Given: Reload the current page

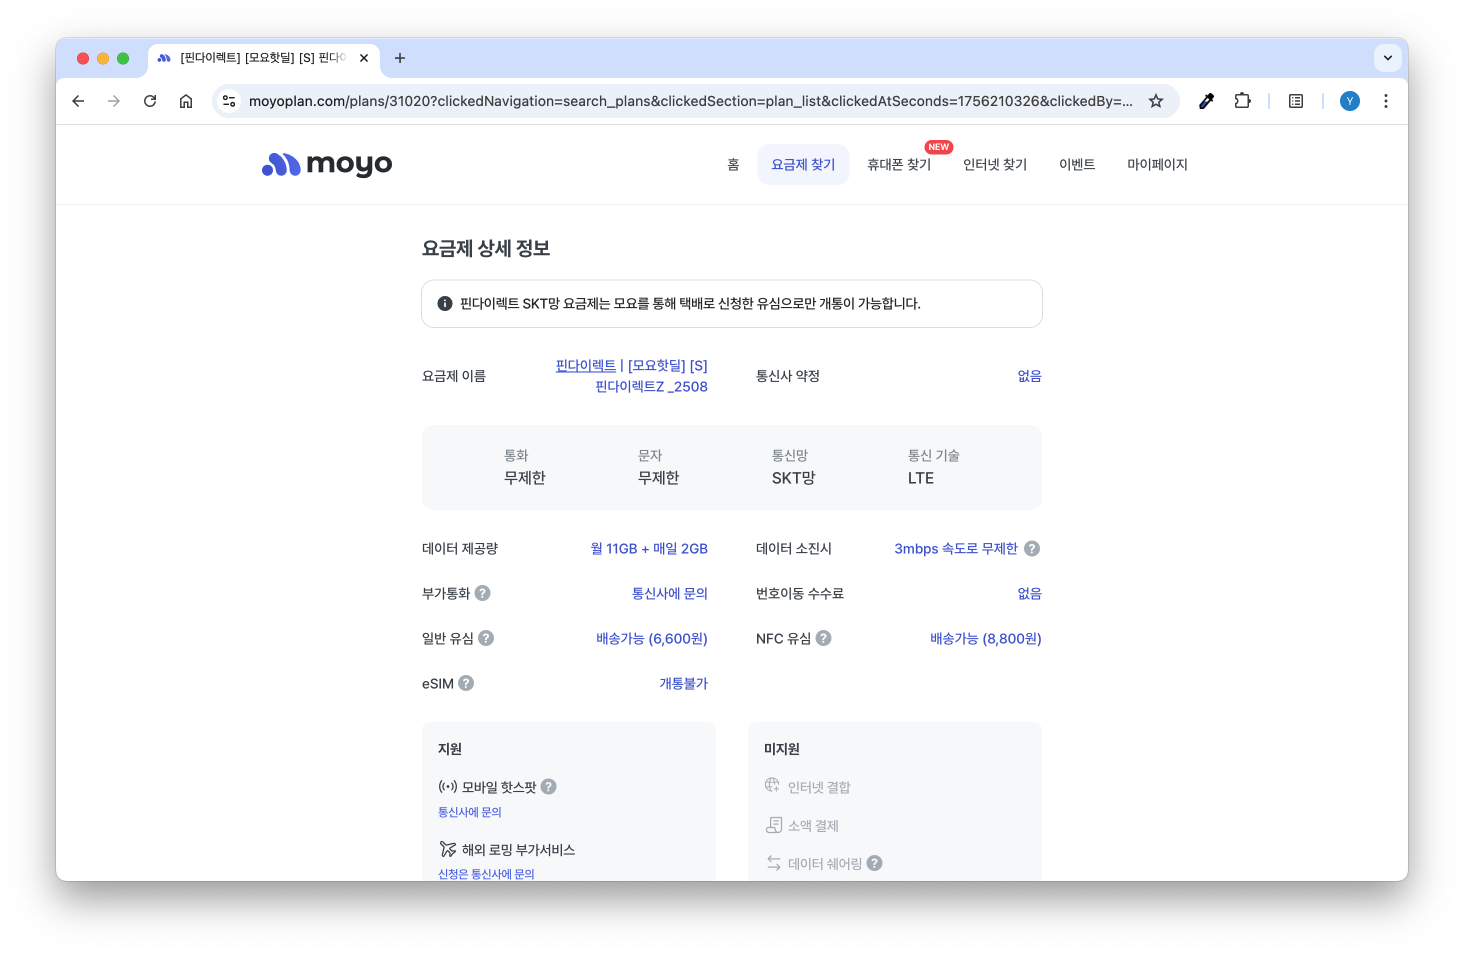Looking at the screenshot, I should (150, 101).
